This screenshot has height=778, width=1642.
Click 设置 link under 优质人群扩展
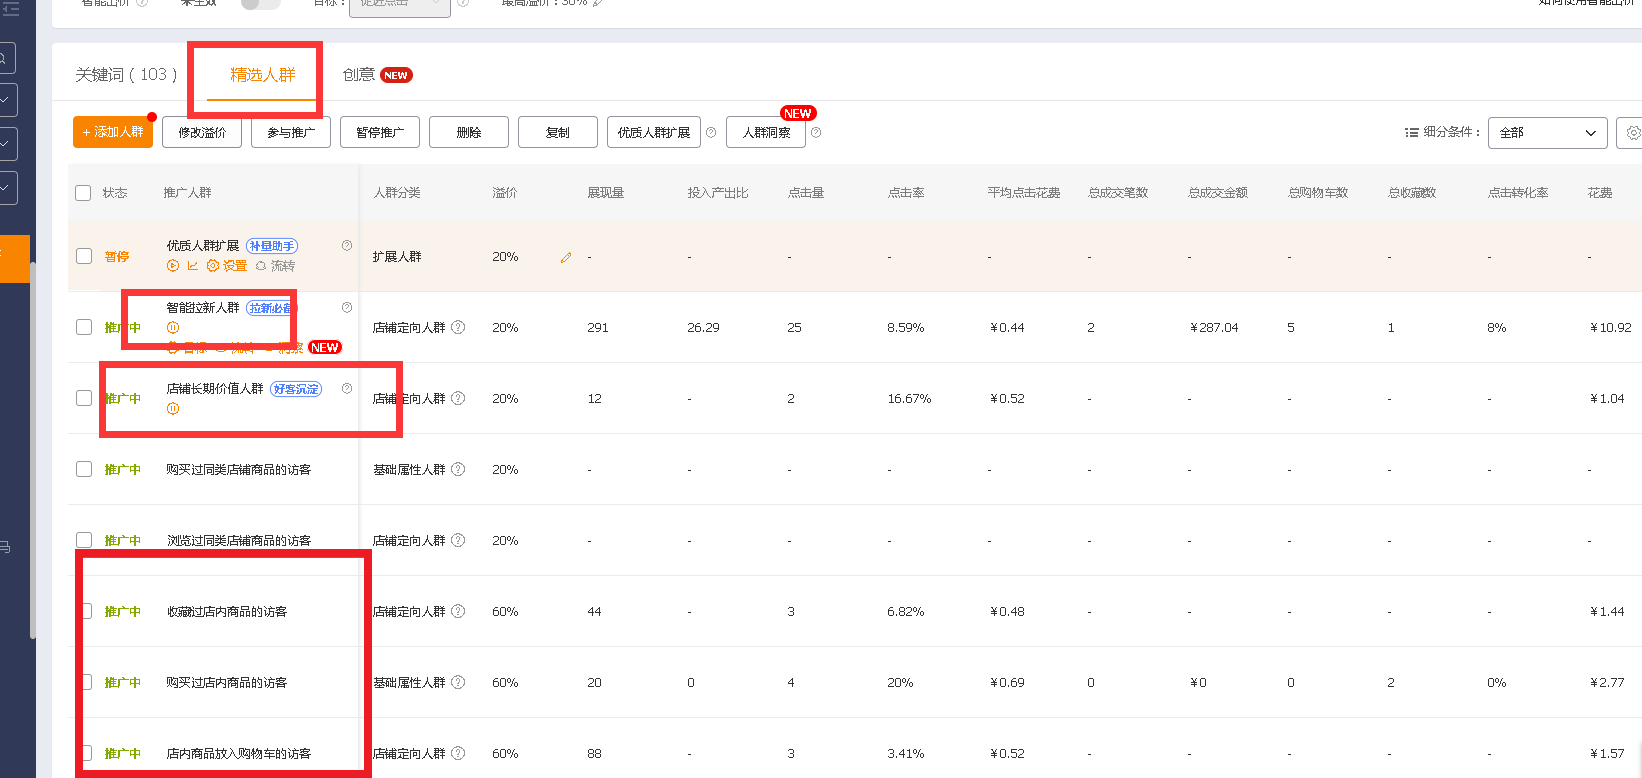[x=228, y=266]
